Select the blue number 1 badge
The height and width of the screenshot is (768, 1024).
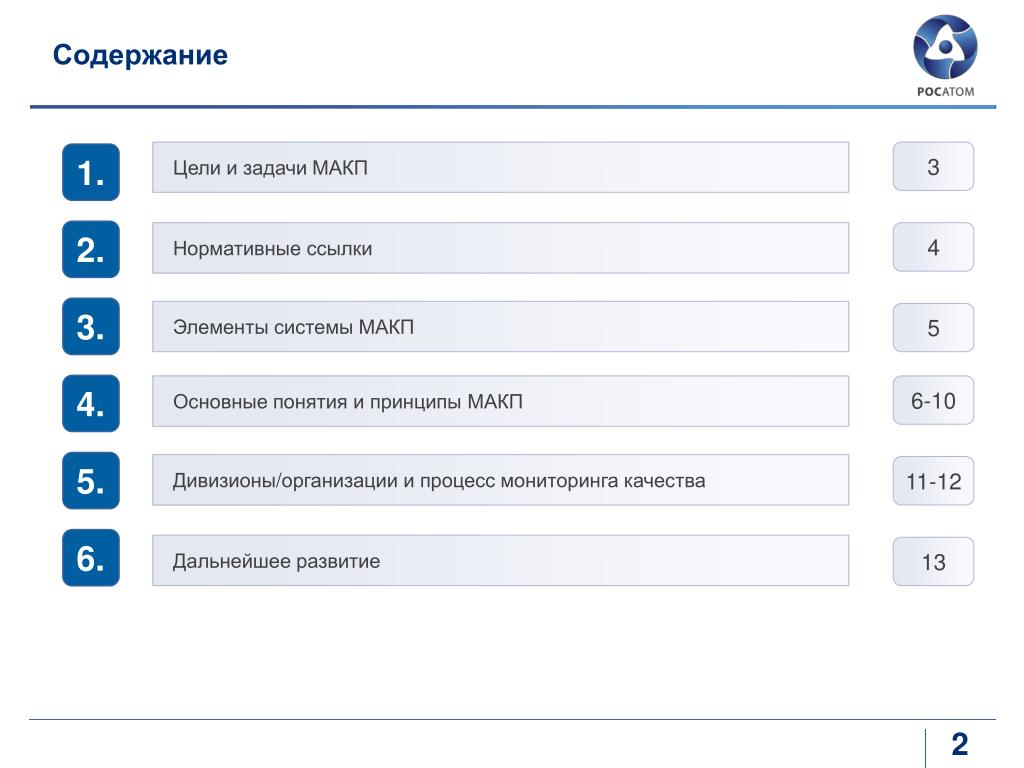[x=91, y=172]
